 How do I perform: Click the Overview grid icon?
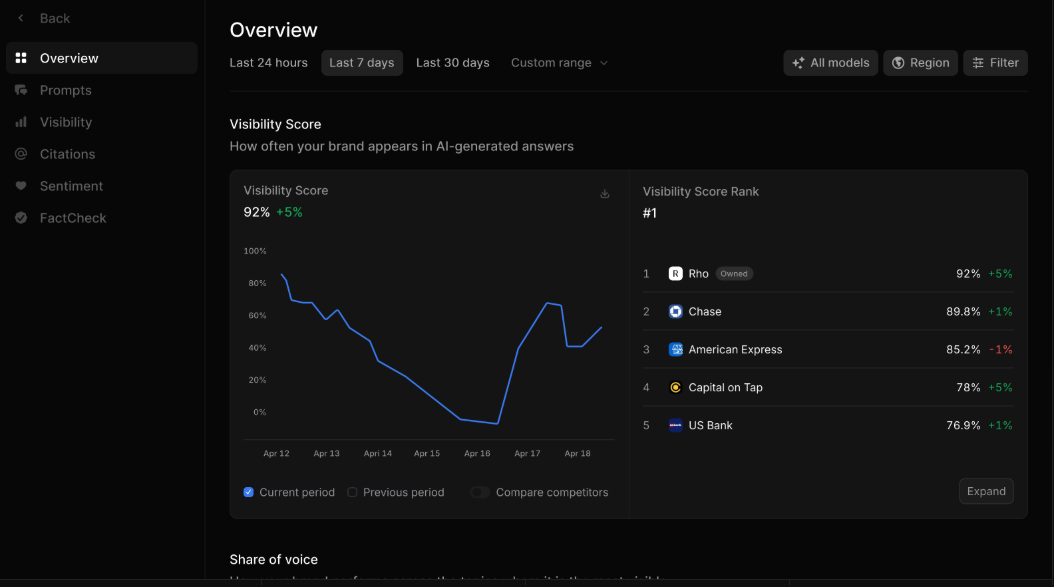coord(21,58)
